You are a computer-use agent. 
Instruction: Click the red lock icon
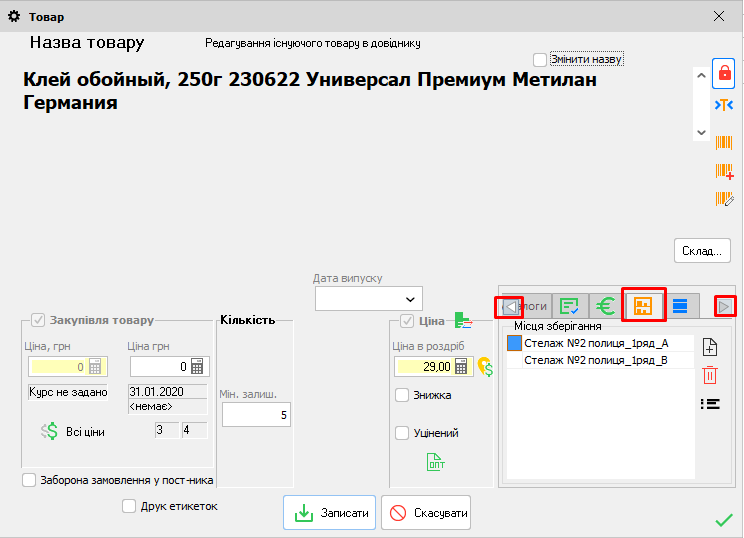pyautogui.click(x=724, y=73)
